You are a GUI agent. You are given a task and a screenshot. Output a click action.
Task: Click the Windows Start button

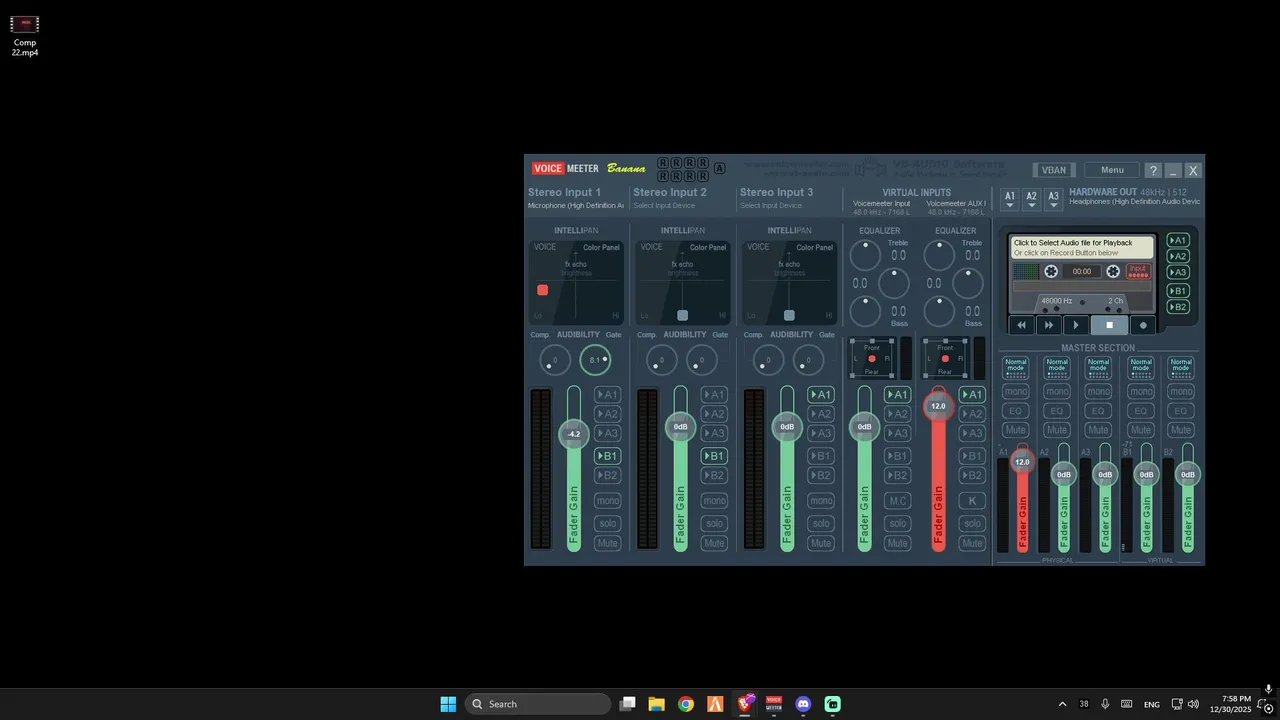[x=448, y=704]
